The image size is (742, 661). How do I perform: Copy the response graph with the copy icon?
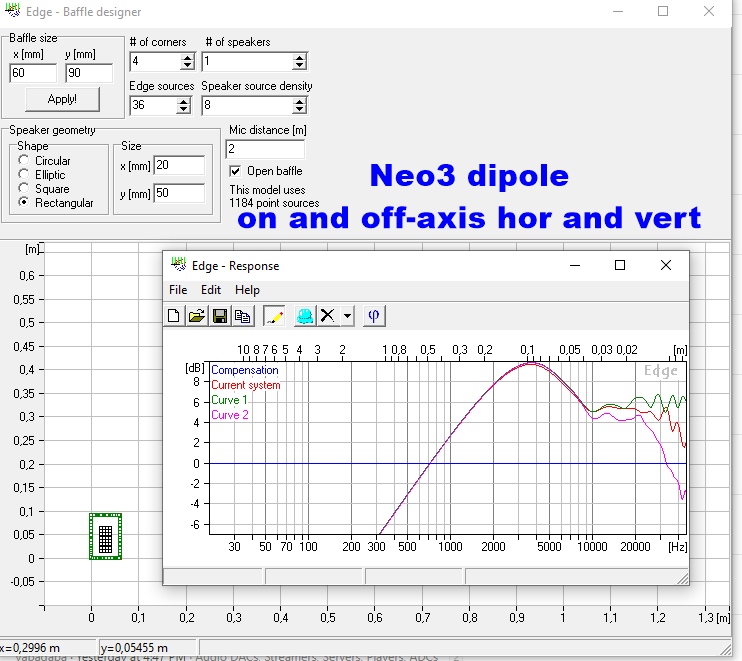[243, 316]
